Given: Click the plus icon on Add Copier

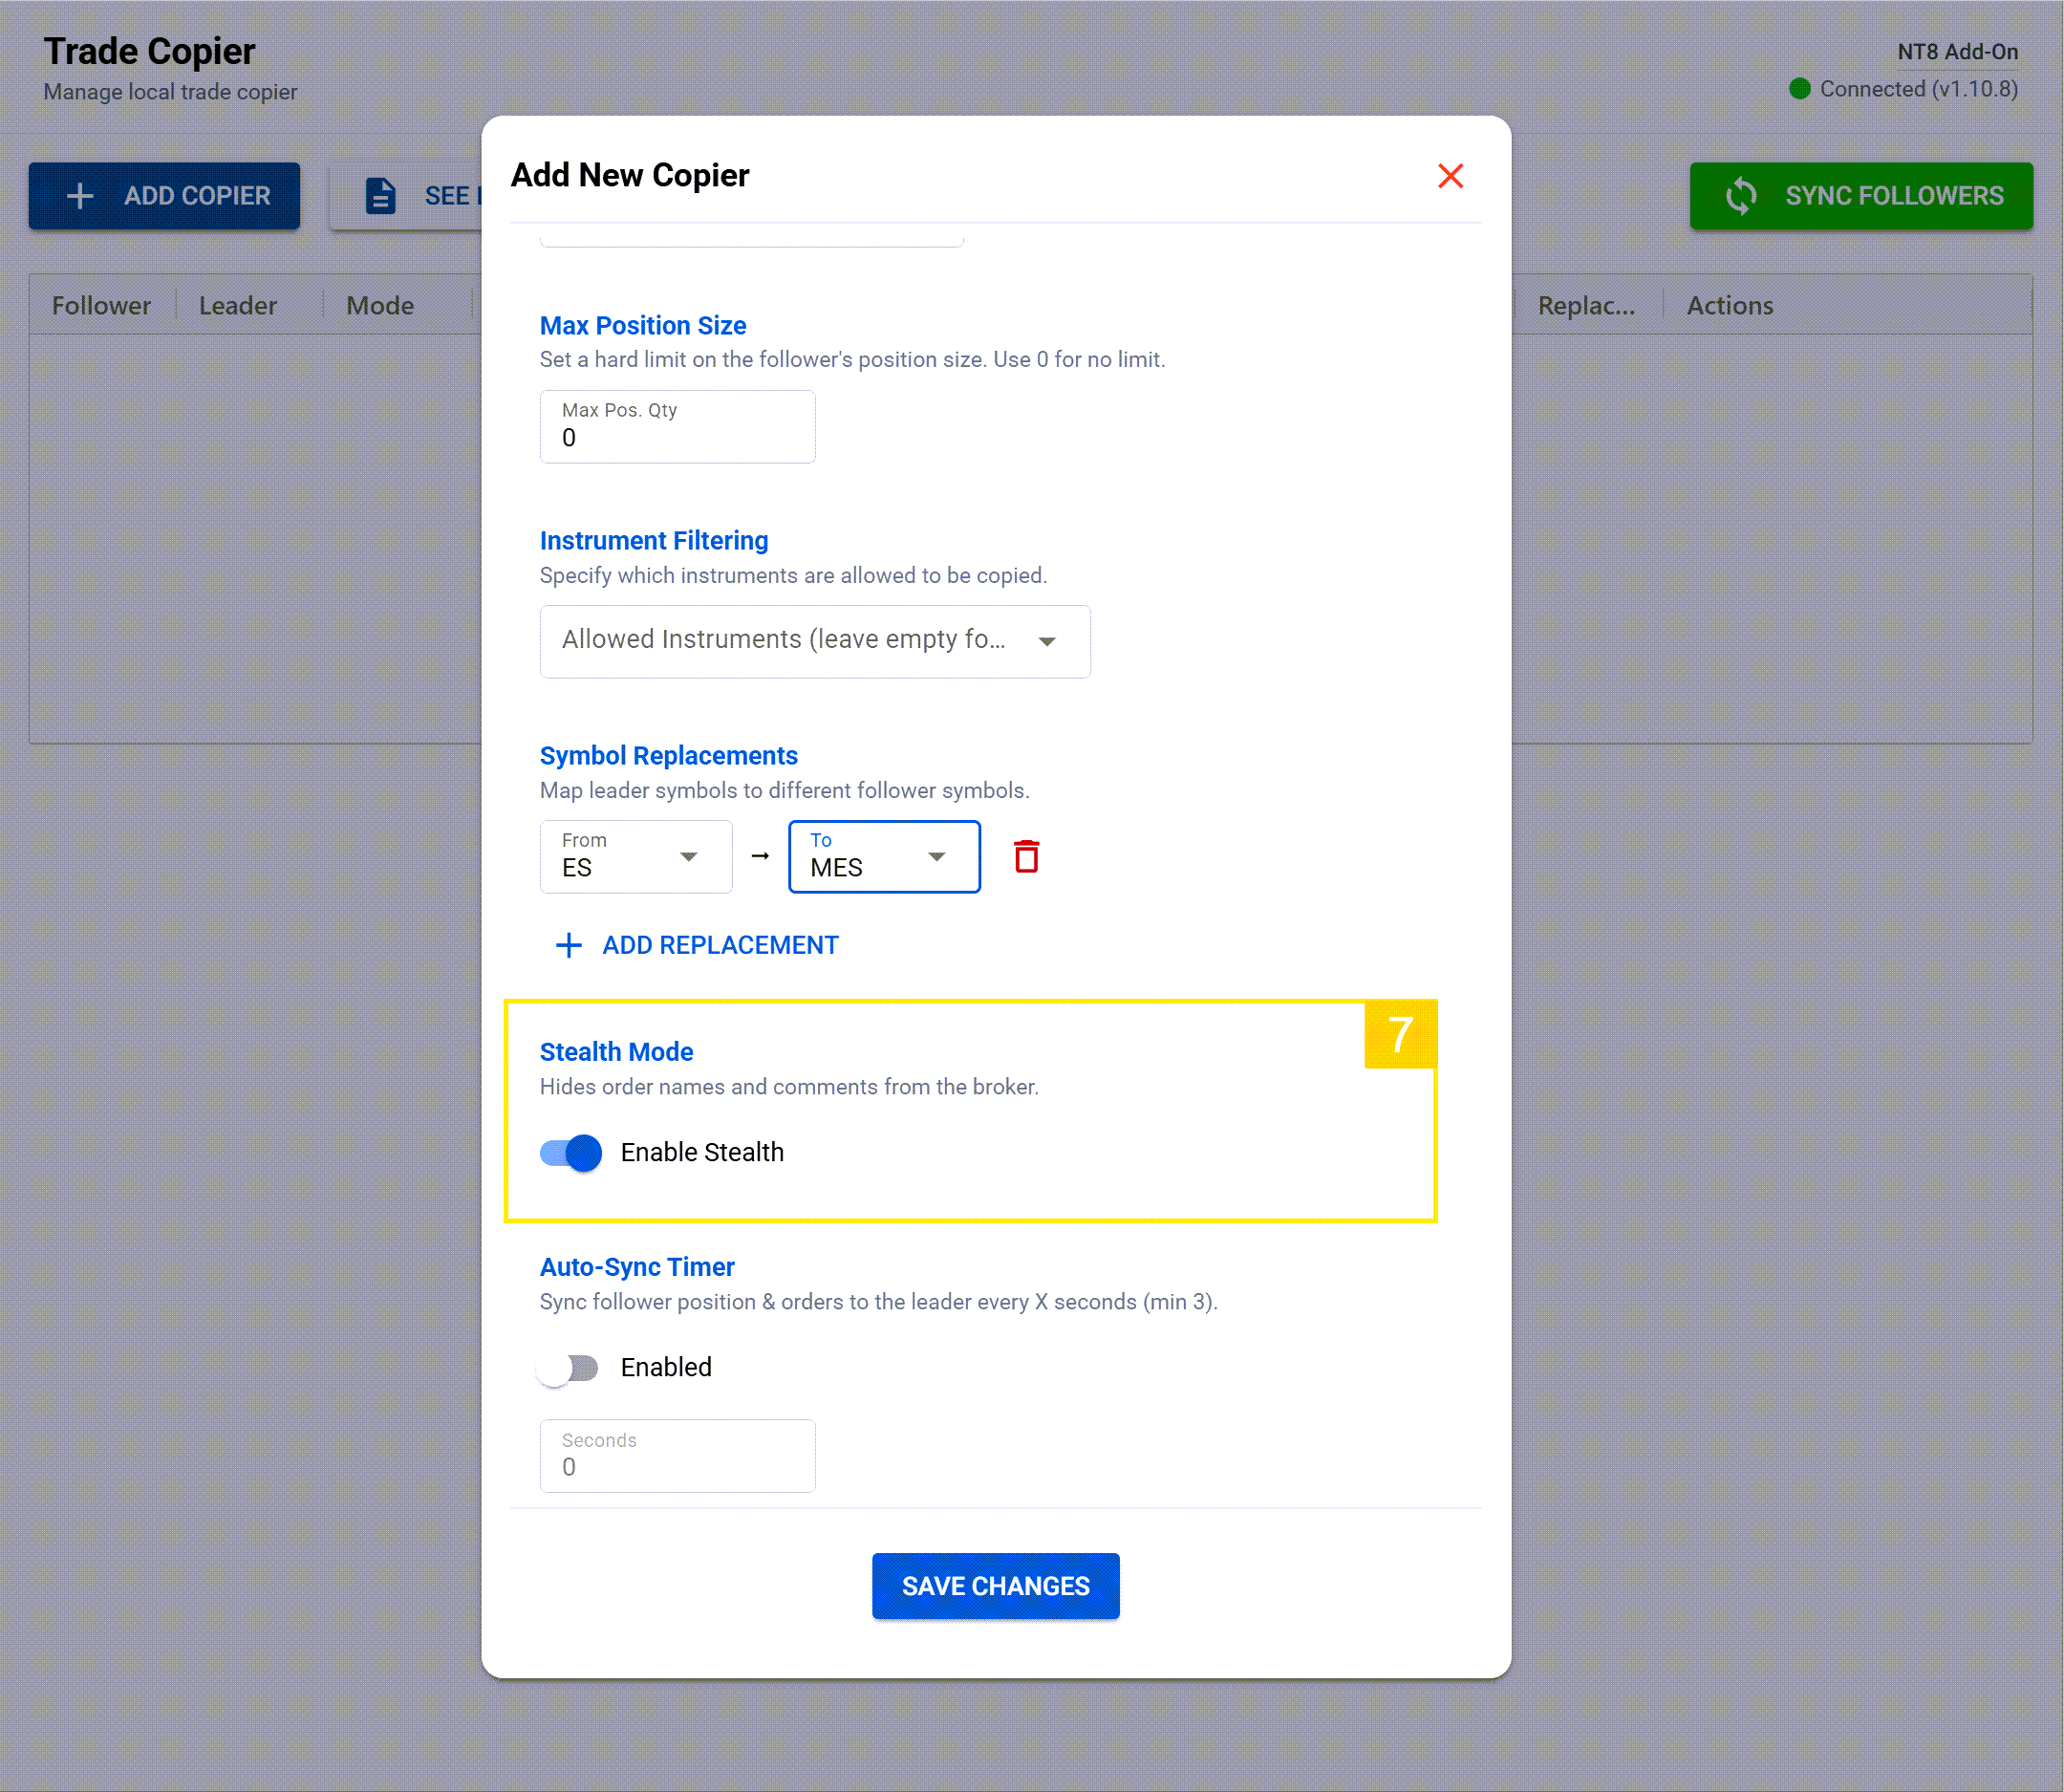Looking at the screenshot, I should tap(80, 196).
